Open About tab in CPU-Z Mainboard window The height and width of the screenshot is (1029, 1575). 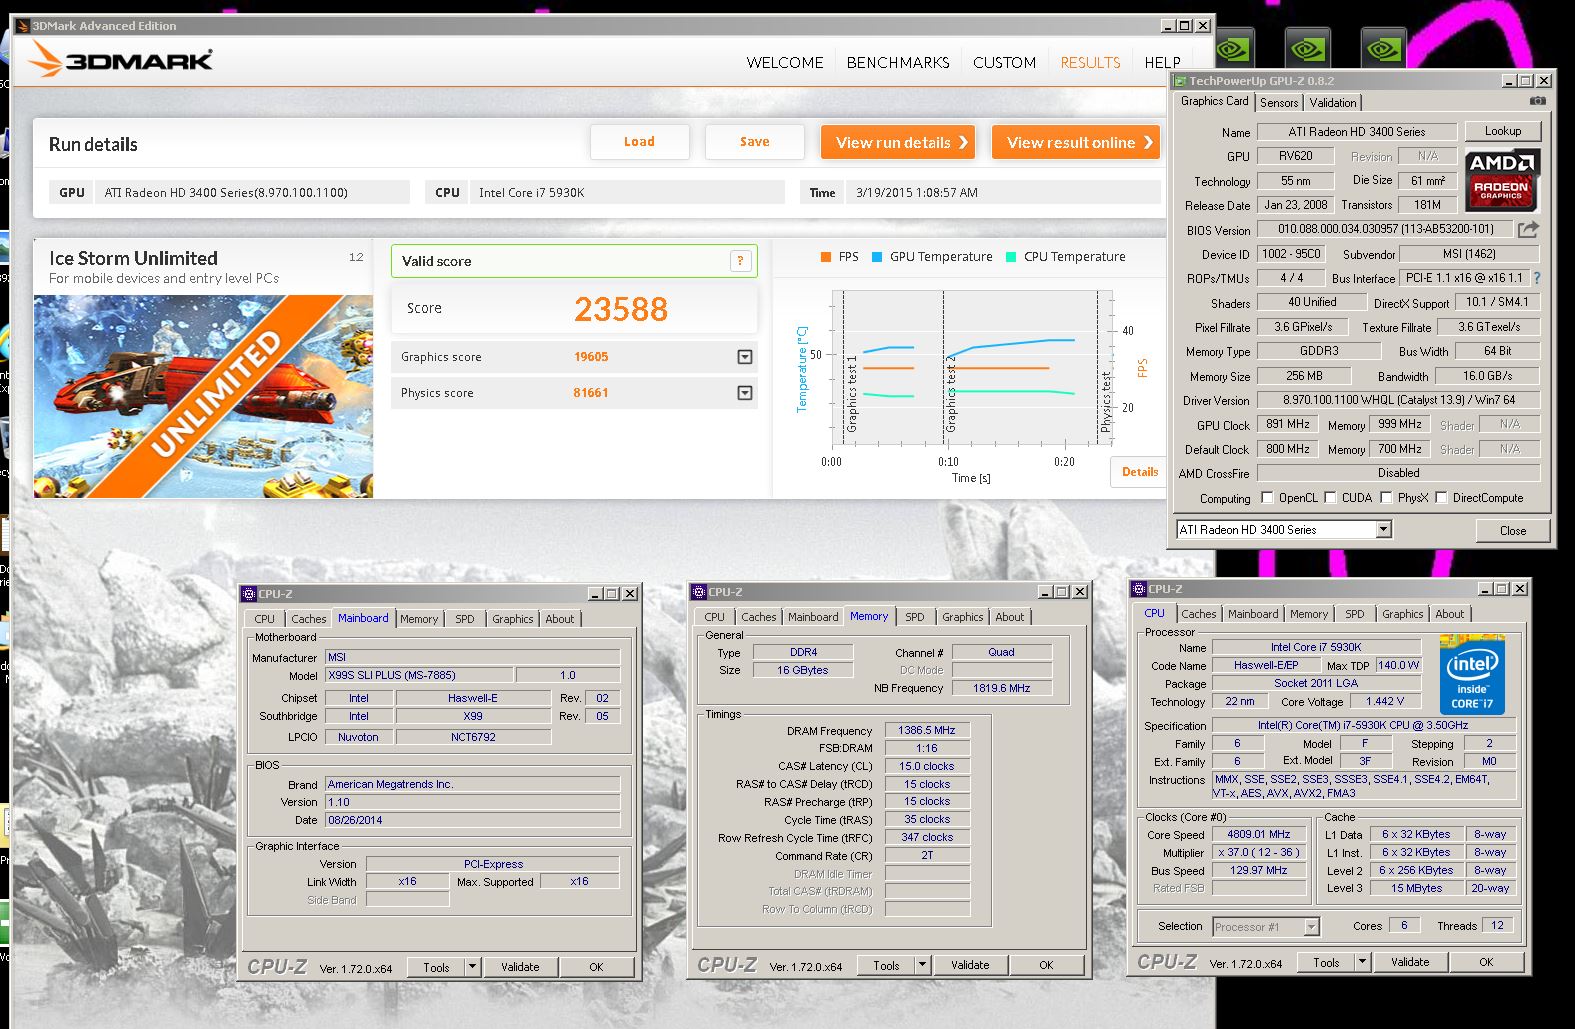pyautogui.click(x=560, y=619)
